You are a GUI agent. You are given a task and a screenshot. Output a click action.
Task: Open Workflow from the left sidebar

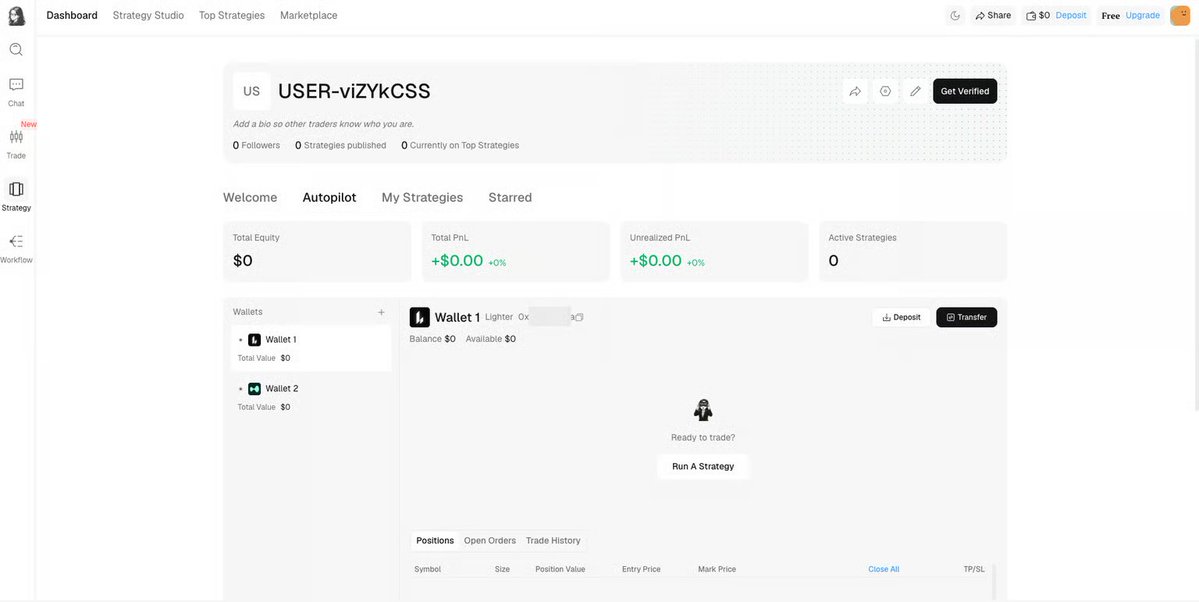tap(16, 248)
